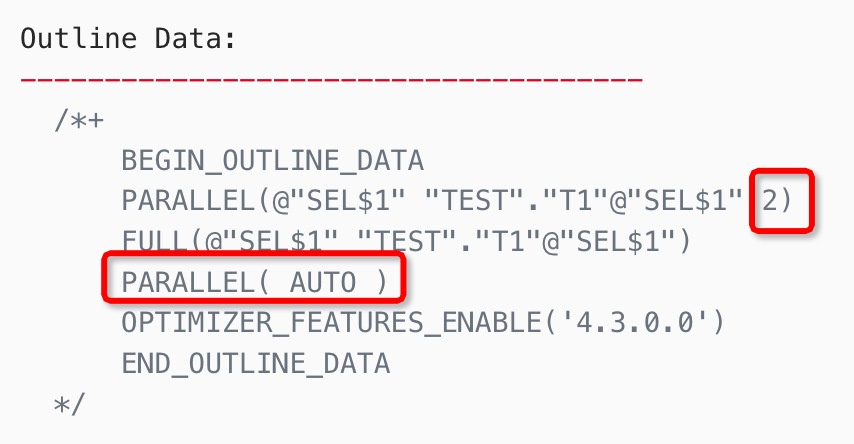Click the red dashed separator line
The image size is (854, 444).
pos(330,78)
